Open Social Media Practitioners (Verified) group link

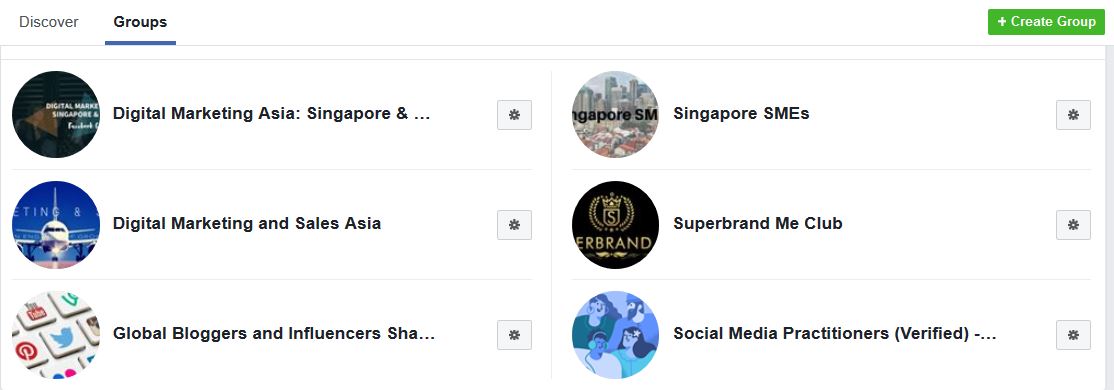pyautogui.click(x=835, y=334)
